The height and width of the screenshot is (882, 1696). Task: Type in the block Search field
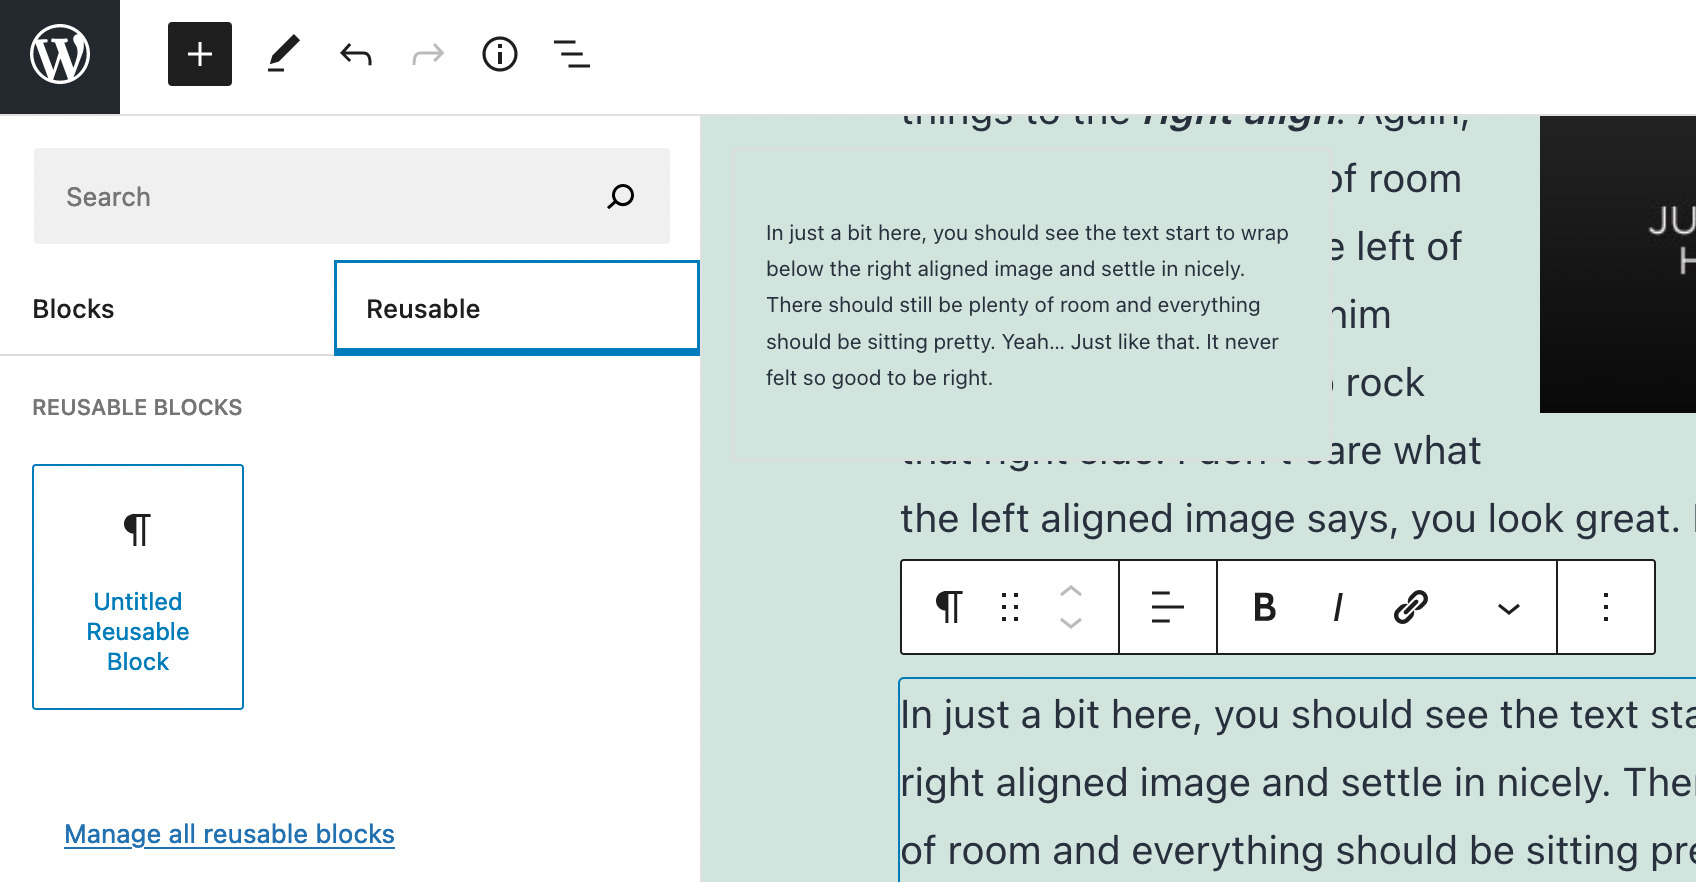tap(320, 196)
